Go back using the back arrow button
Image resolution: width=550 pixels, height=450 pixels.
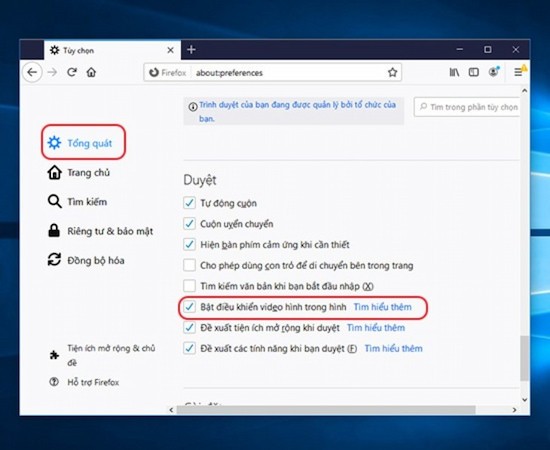pyautogui.click(x=32, y=73)
